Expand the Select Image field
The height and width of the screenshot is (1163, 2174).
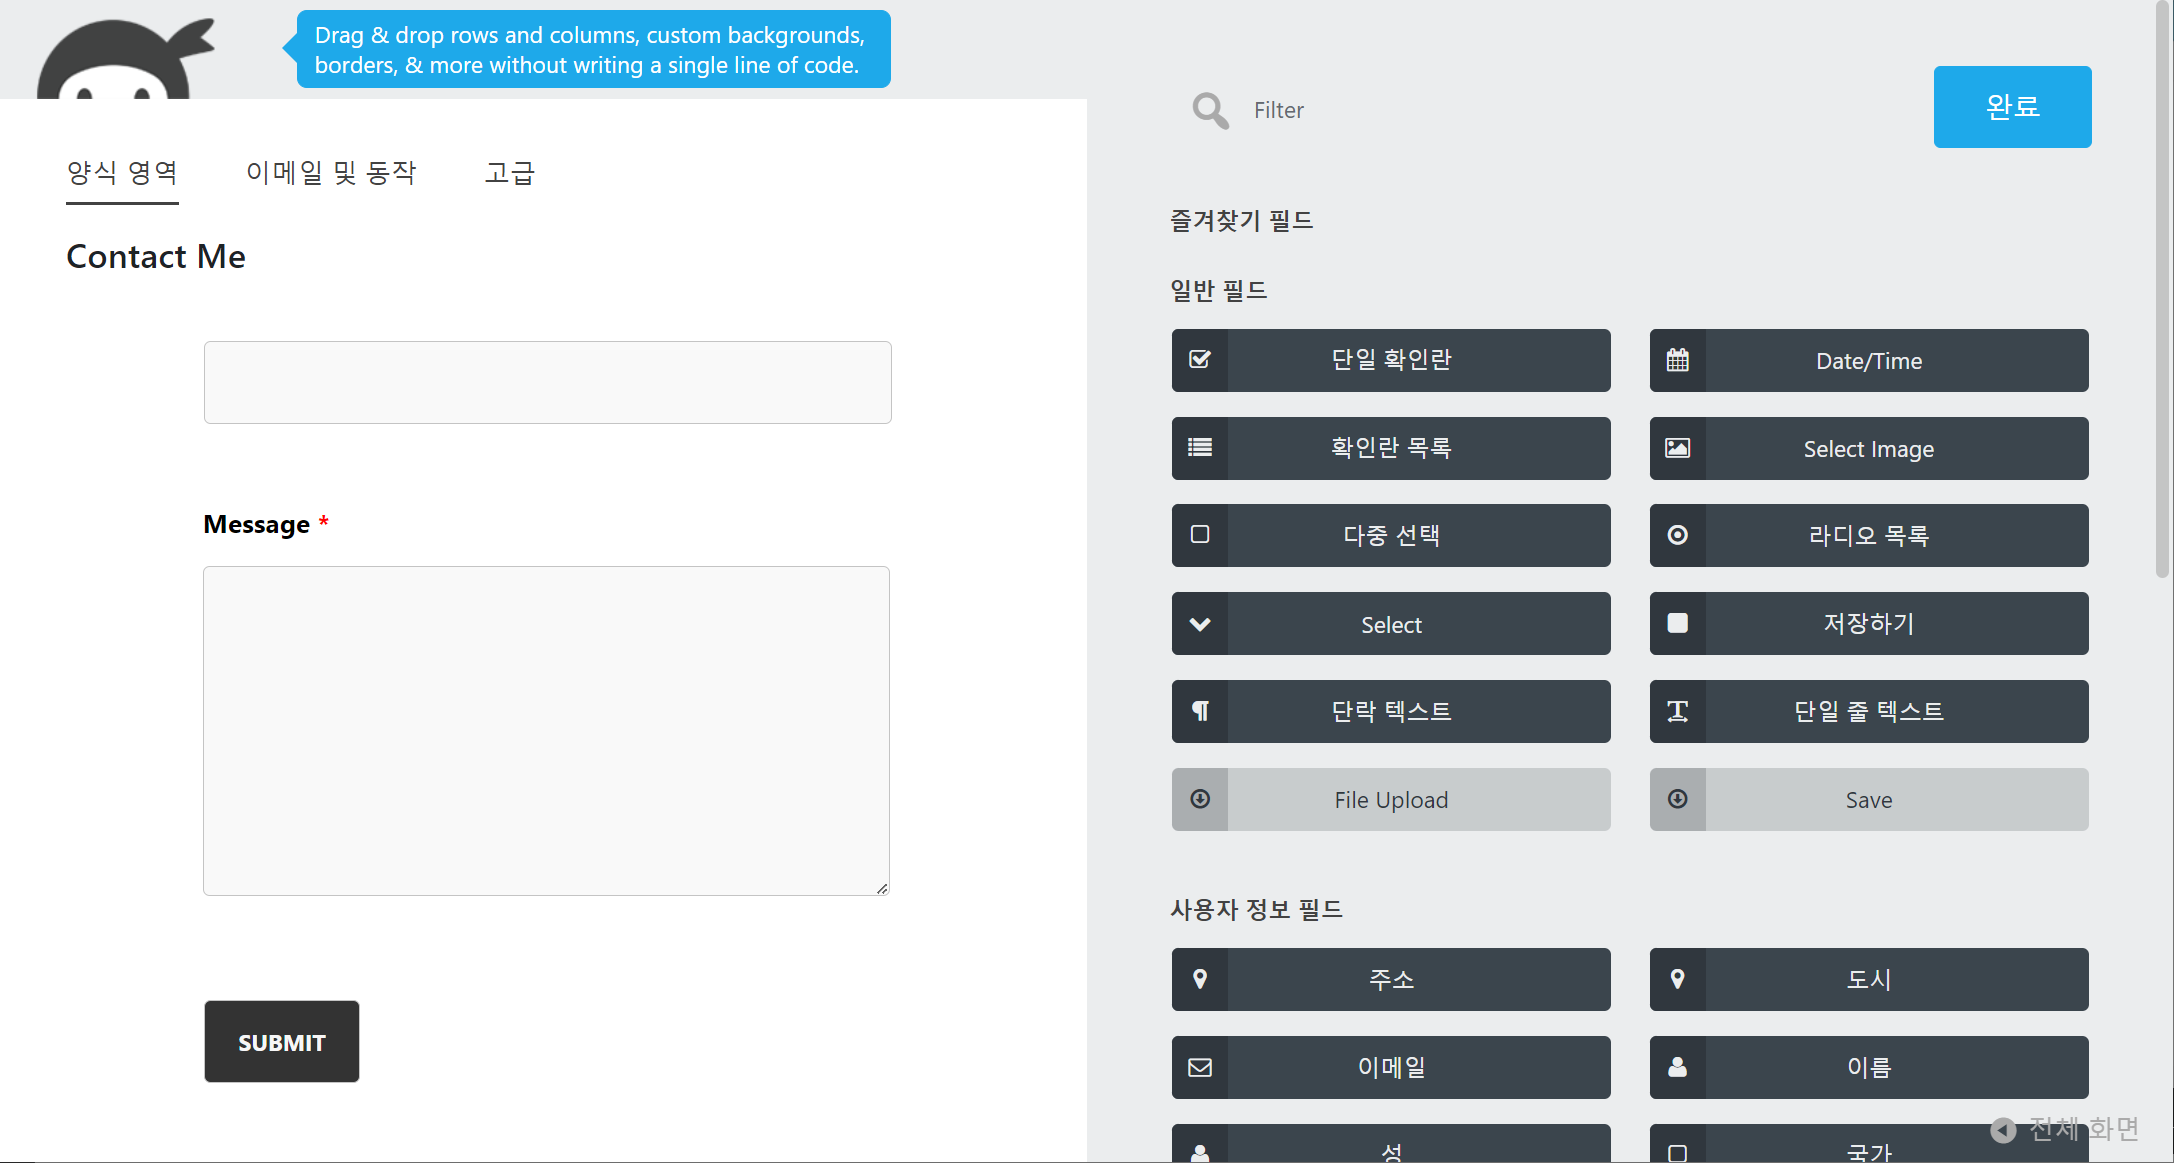(1866, 447)
